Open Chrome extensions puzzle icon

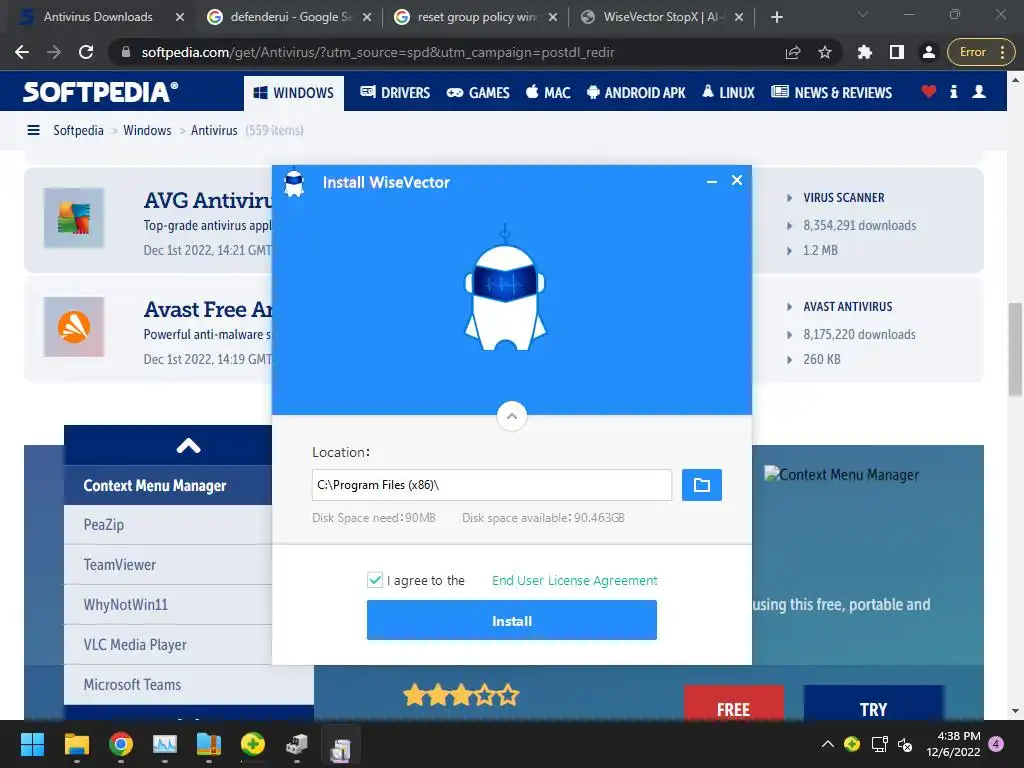point(865,52)
